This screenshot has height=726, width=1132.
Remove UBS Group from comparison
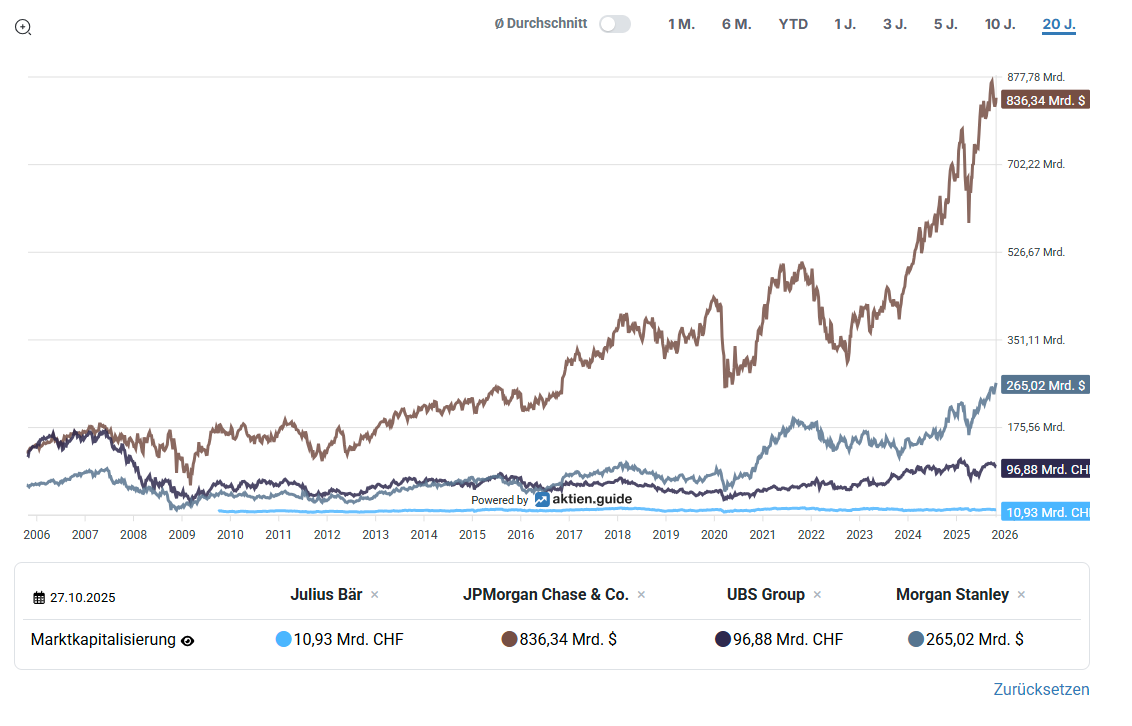tap(817, 595)
